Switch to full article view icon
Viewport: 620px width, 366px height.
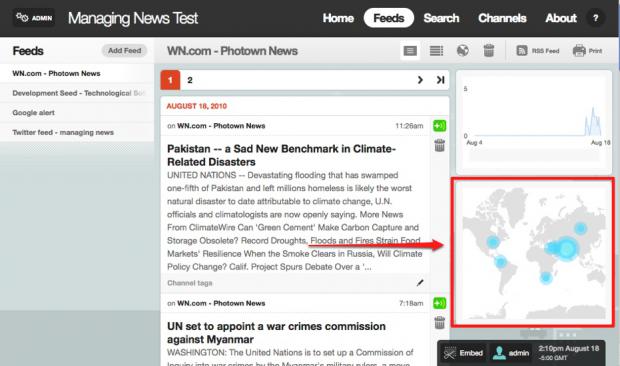tap(410, 51)
